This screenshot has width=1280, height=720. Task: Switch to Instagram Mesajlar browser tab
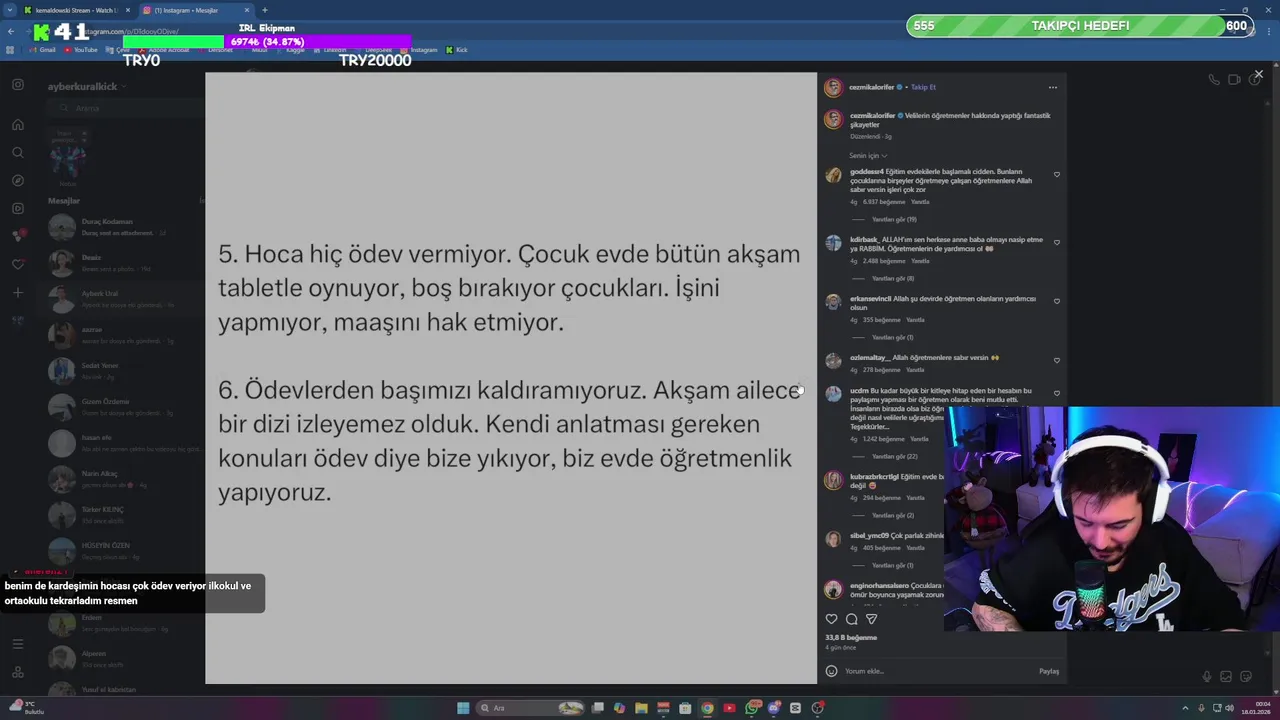193,10
